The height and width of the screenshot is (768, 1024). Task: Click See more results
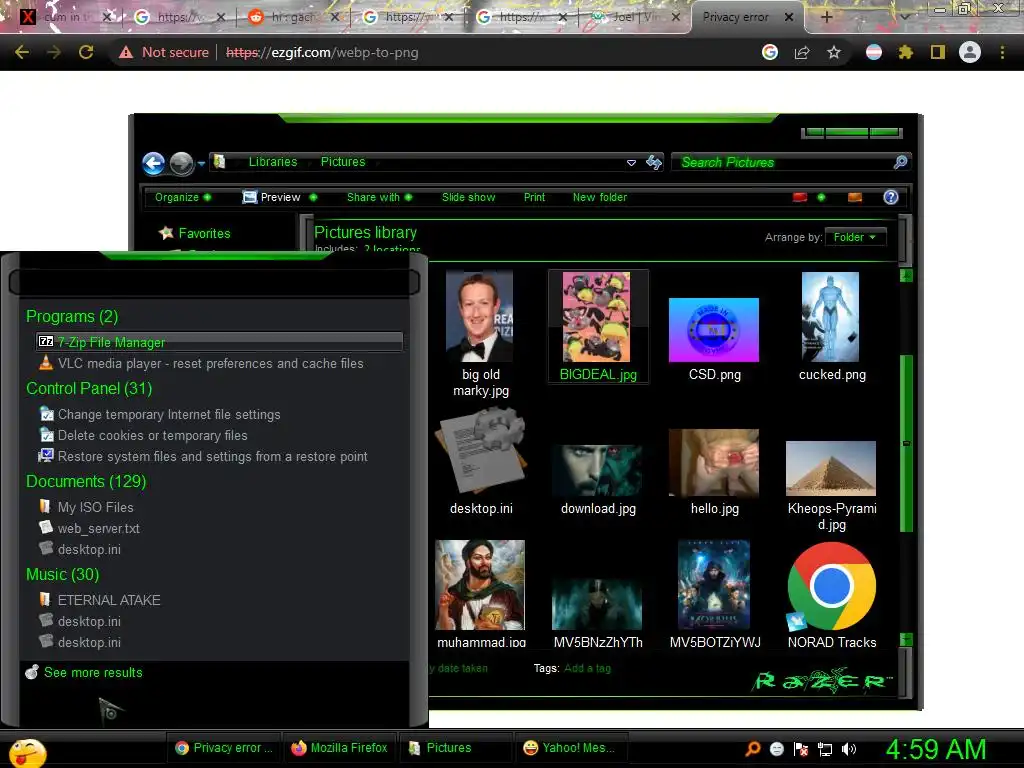pyautogui.click(x=84, y=672)
